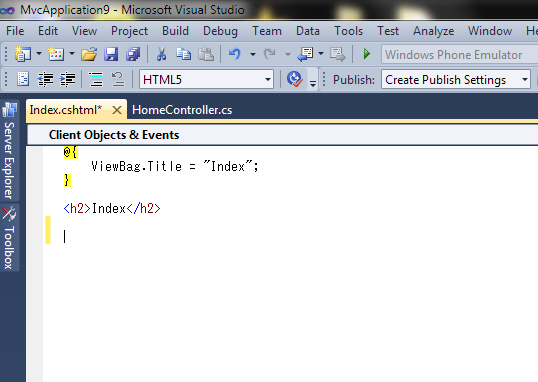Click the Redo icon
The image size is (538, 382).
269,54
